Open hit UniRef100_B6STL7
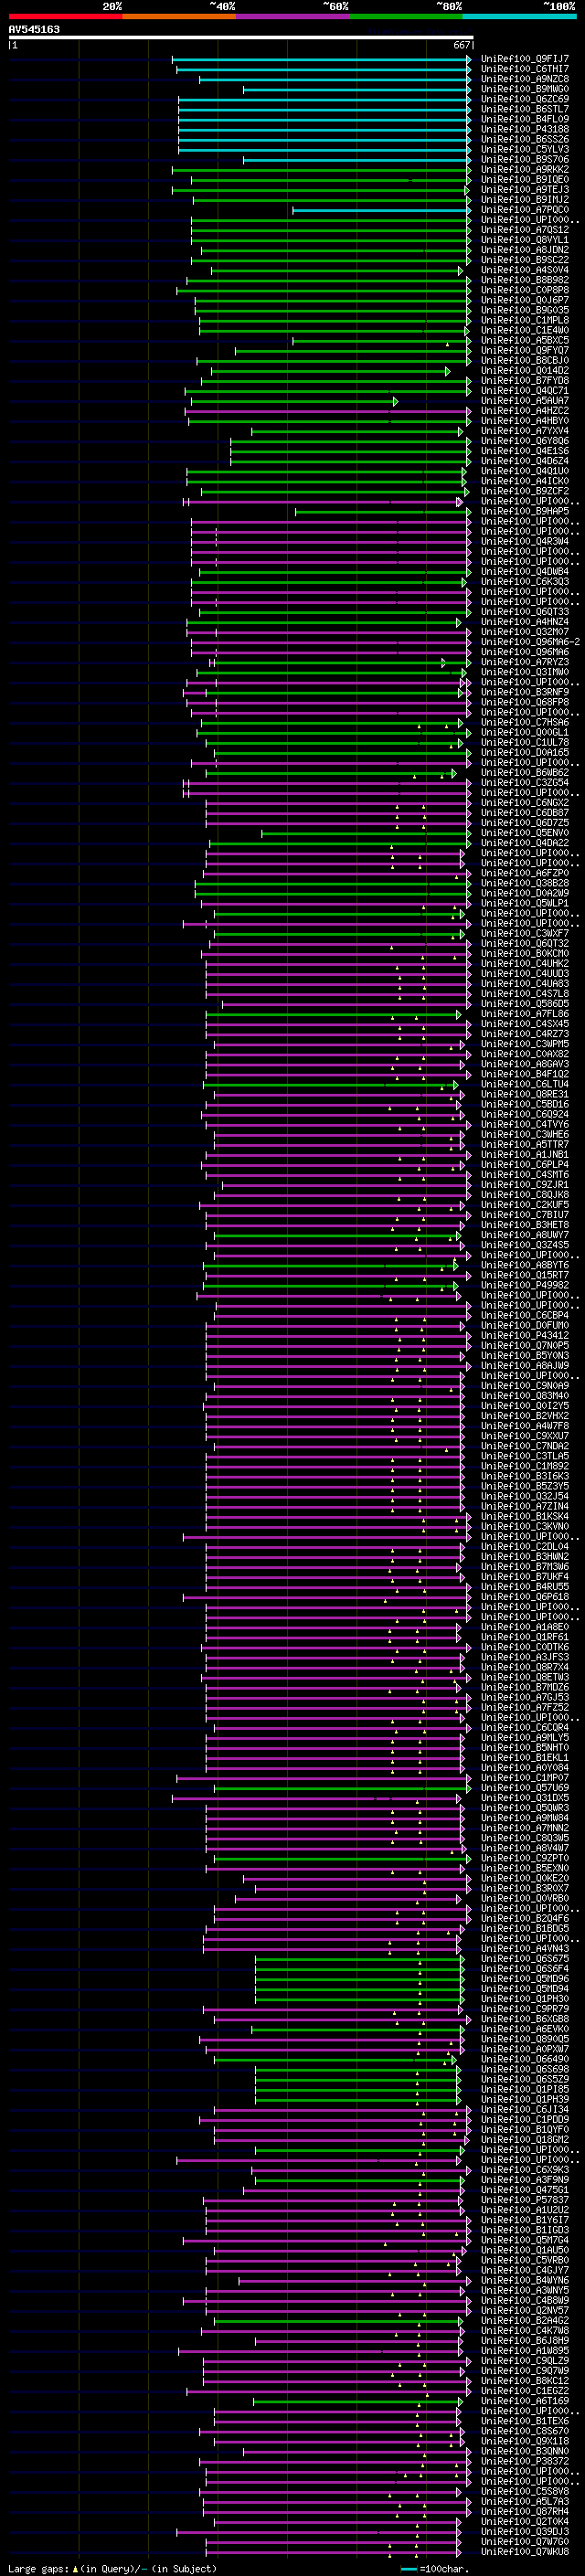The image size is (585, 2576). click(525, 109)
